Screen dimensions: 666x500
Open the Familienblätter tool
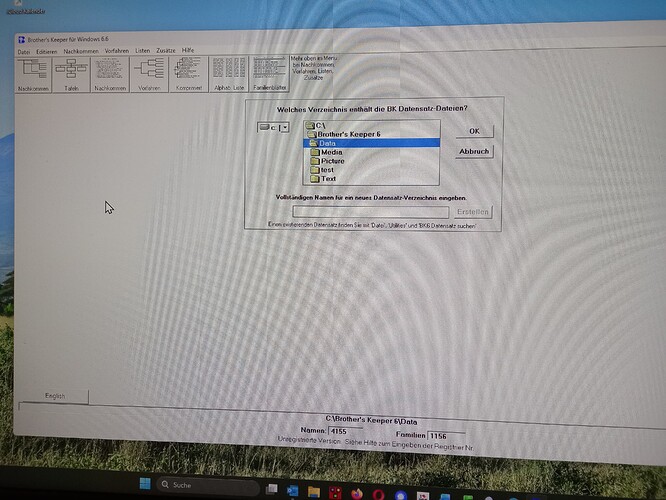269,75
